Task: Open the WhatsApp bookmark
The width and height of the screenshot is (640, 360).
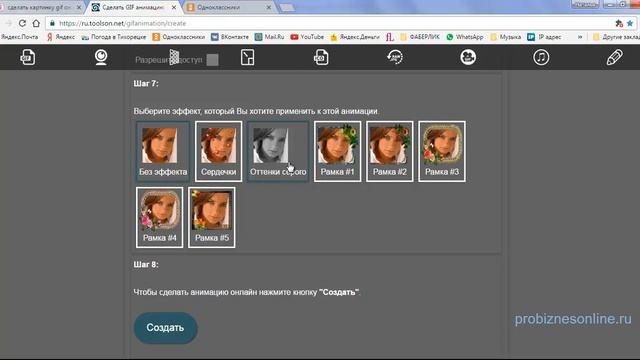Action: (x=464, y=37)
